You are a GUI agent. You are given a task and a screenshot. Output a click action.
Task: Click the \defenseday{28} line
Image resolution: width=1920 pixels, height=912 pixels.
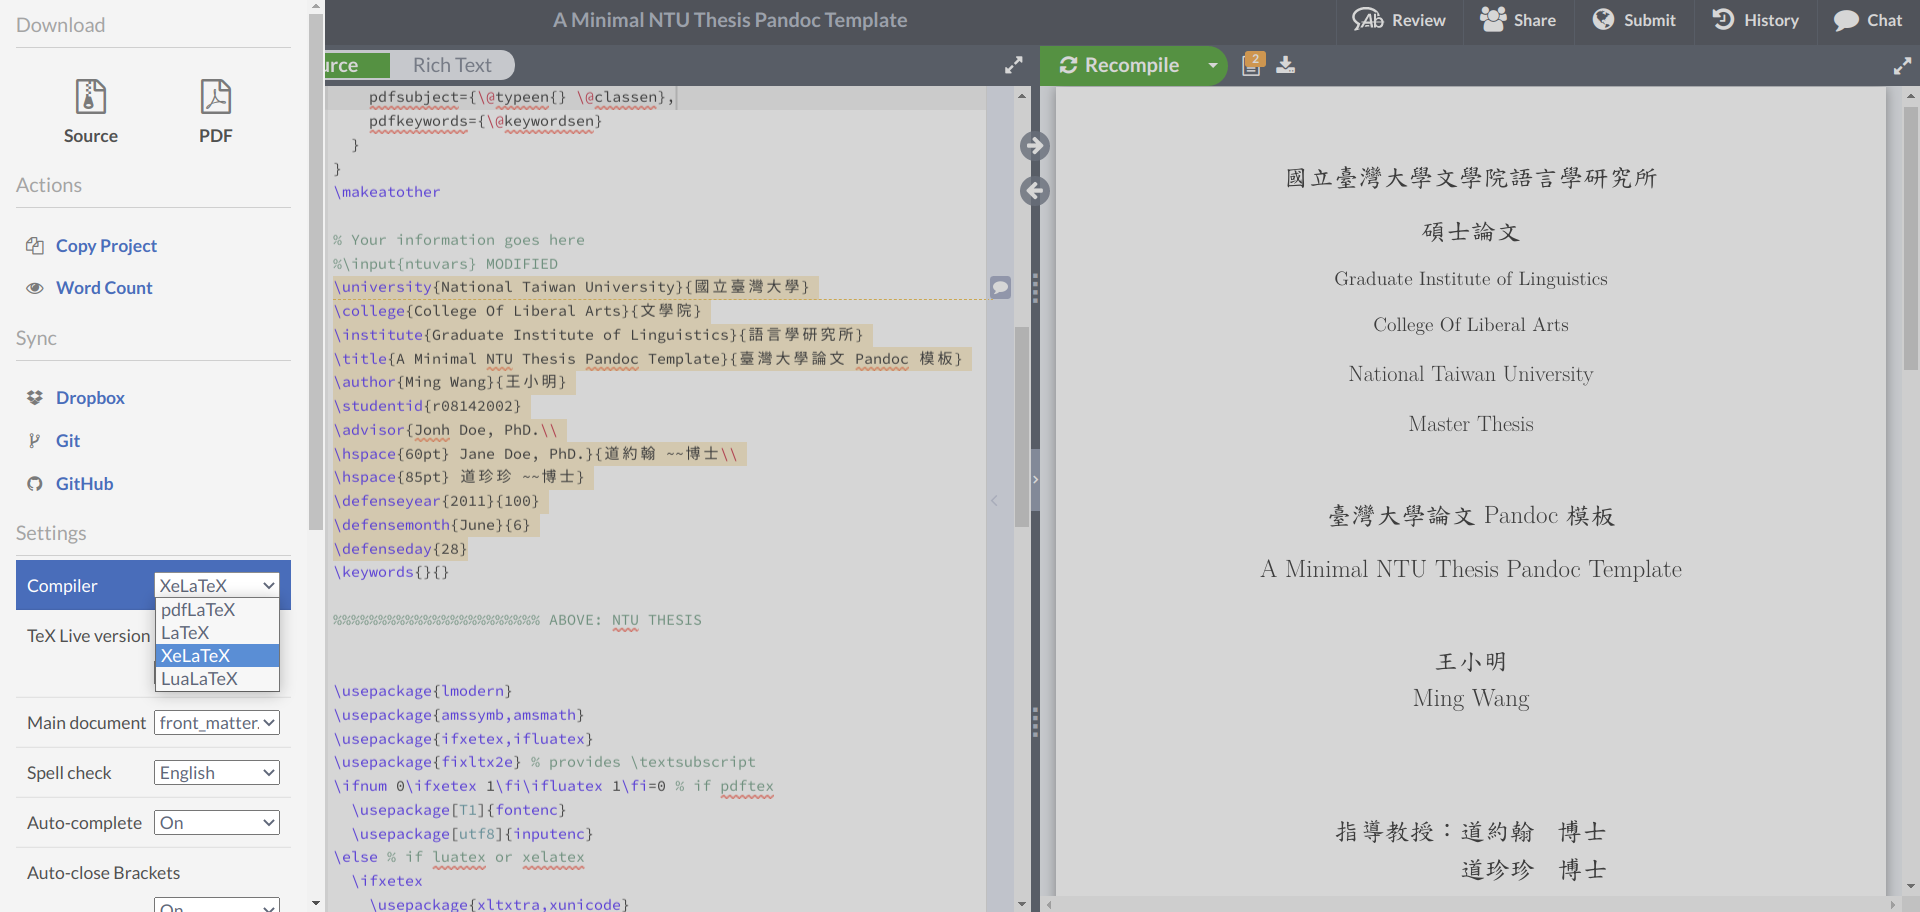coord(400,549)
